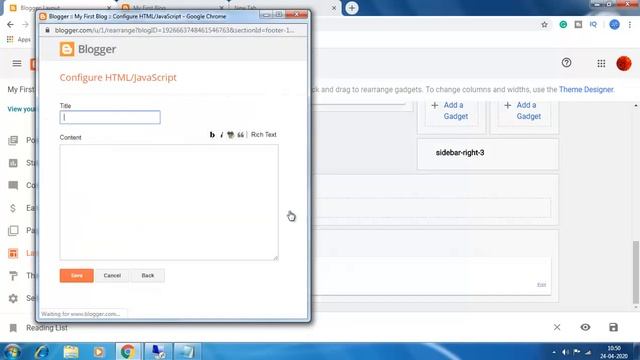Open Internet Explorer from taskbar

[42, 351]
